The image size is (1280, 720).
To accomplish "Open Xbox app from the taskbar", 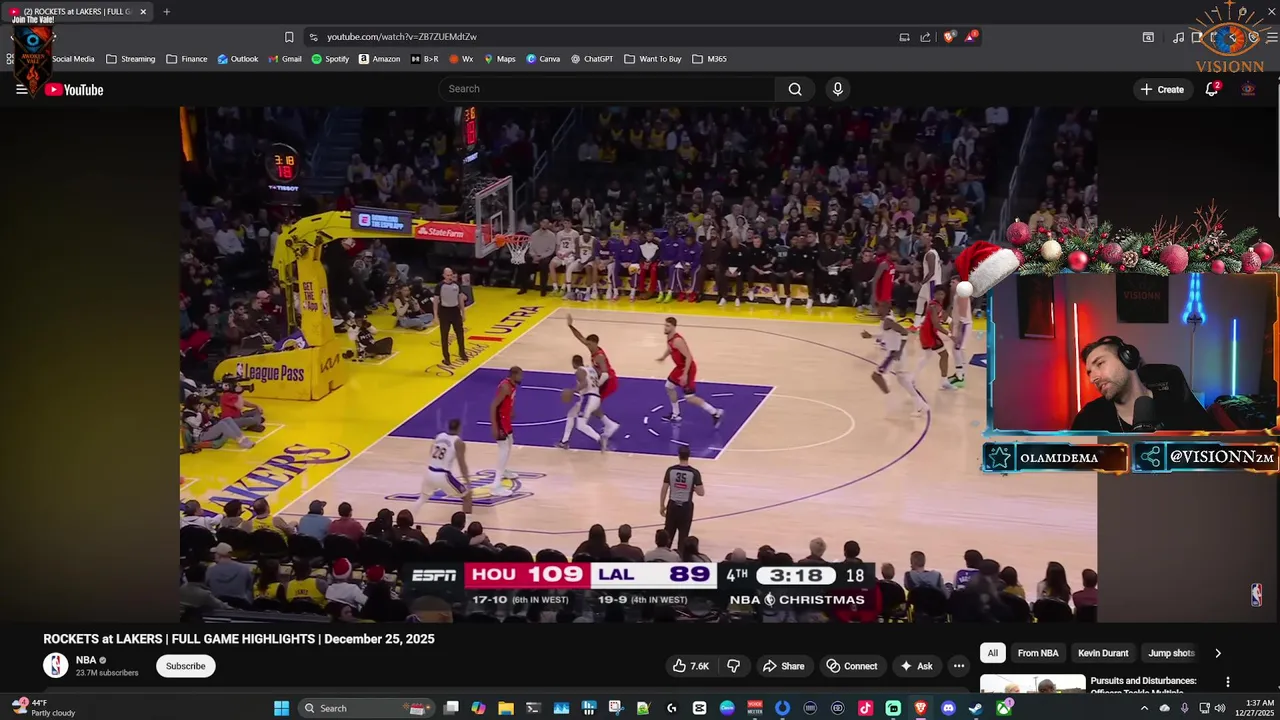I will pos(1003,708).
